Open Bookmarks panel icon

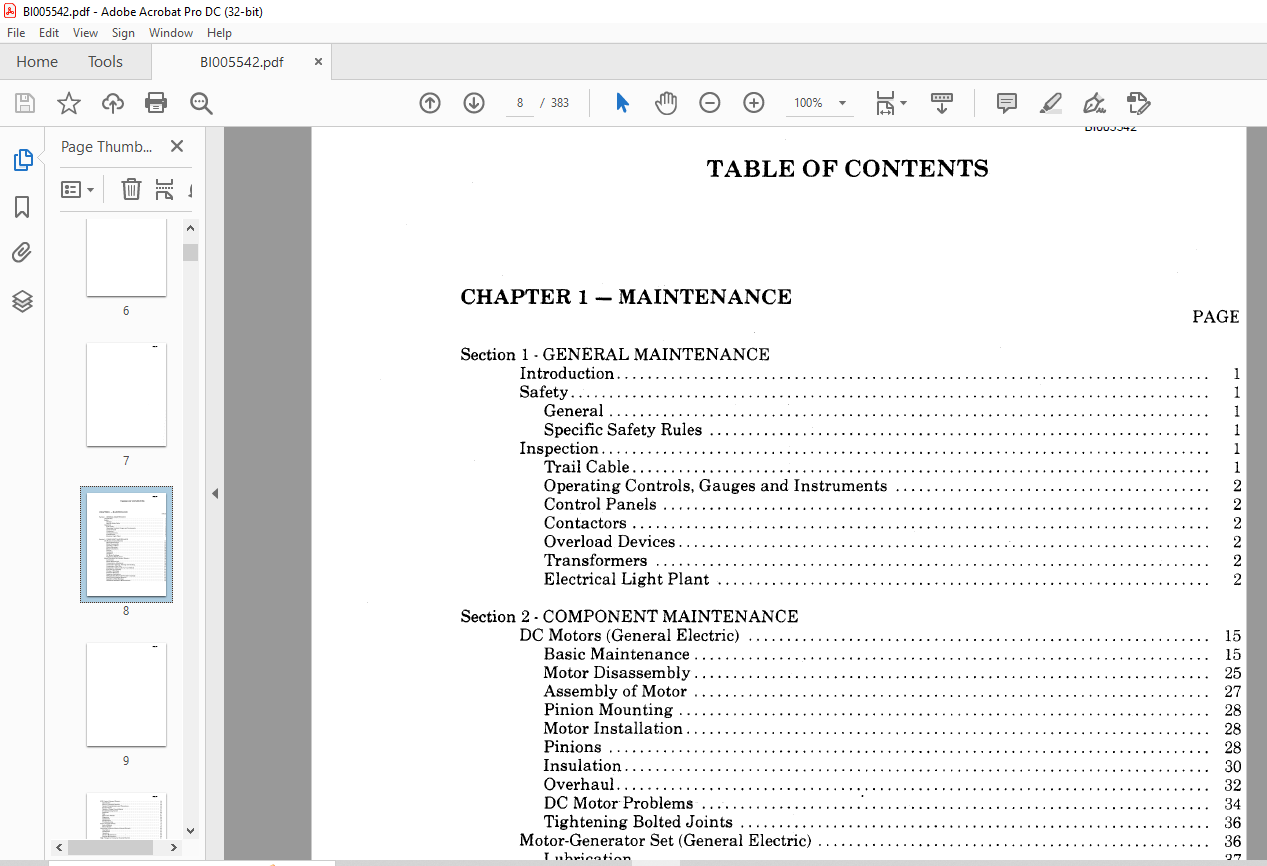point(22,207)
